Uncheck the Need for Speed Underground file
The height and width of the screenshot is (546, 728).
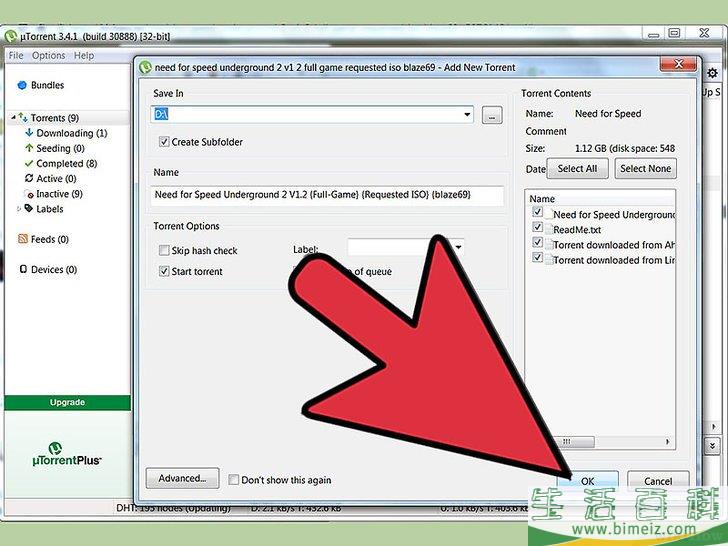tap(537, 212)
